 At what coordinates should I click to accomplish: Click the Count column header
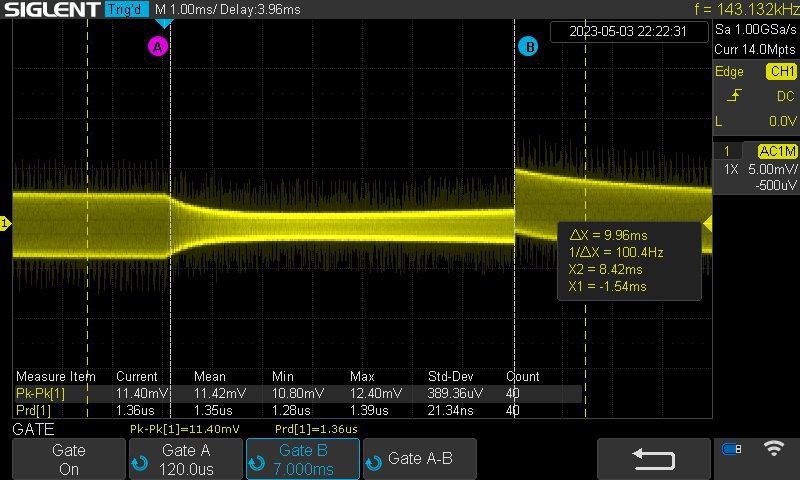click(x=522, y=376)
